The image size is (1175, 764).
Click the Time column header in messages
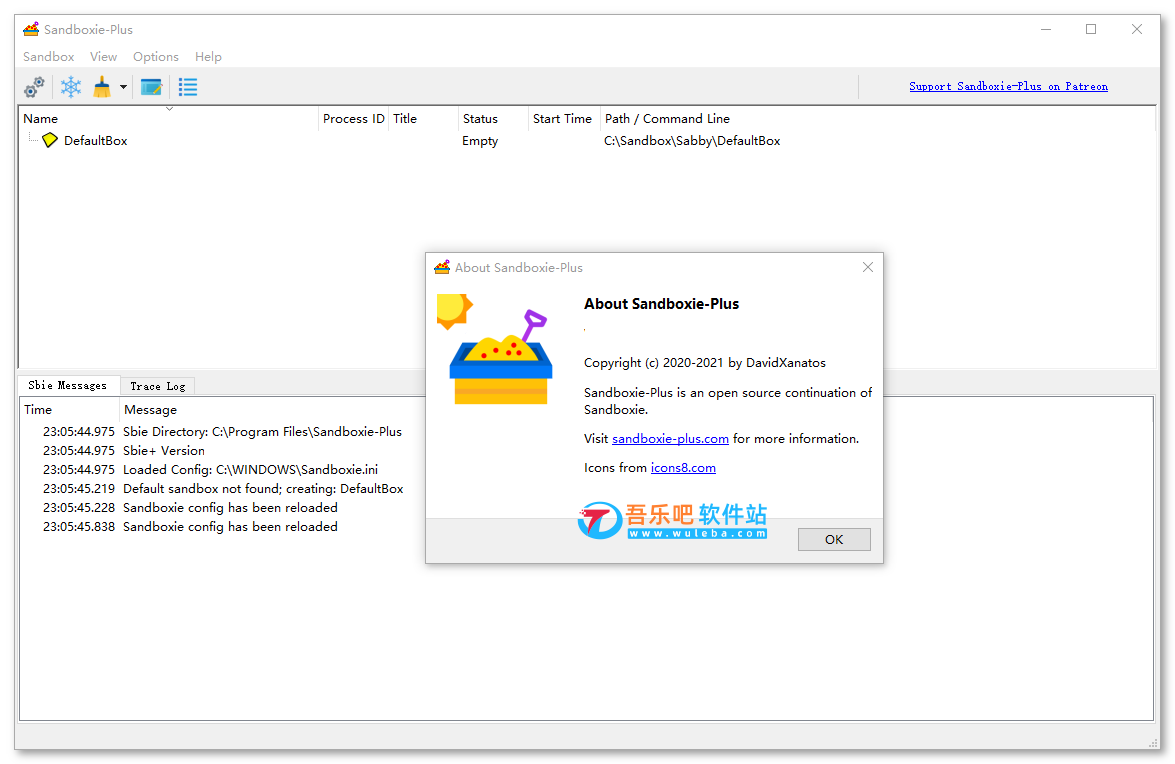70,410
